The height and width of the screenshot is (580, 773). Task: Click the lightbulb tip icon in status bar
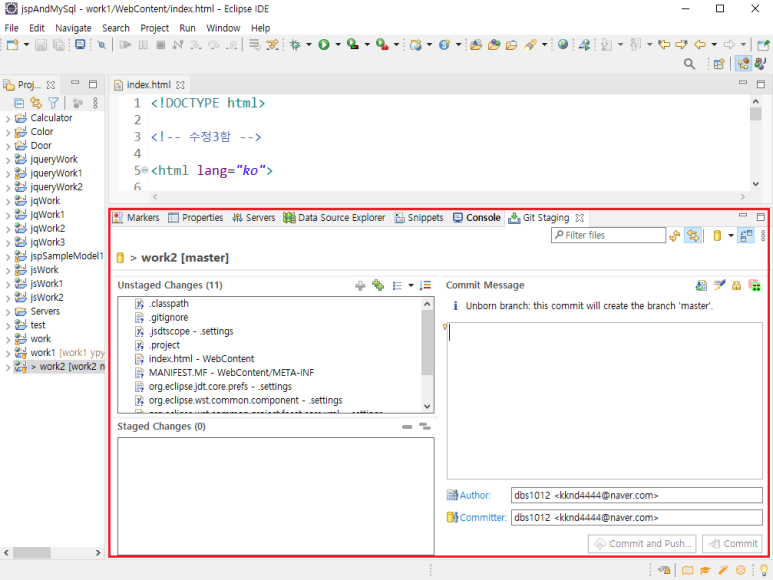(x=764, y=570)
